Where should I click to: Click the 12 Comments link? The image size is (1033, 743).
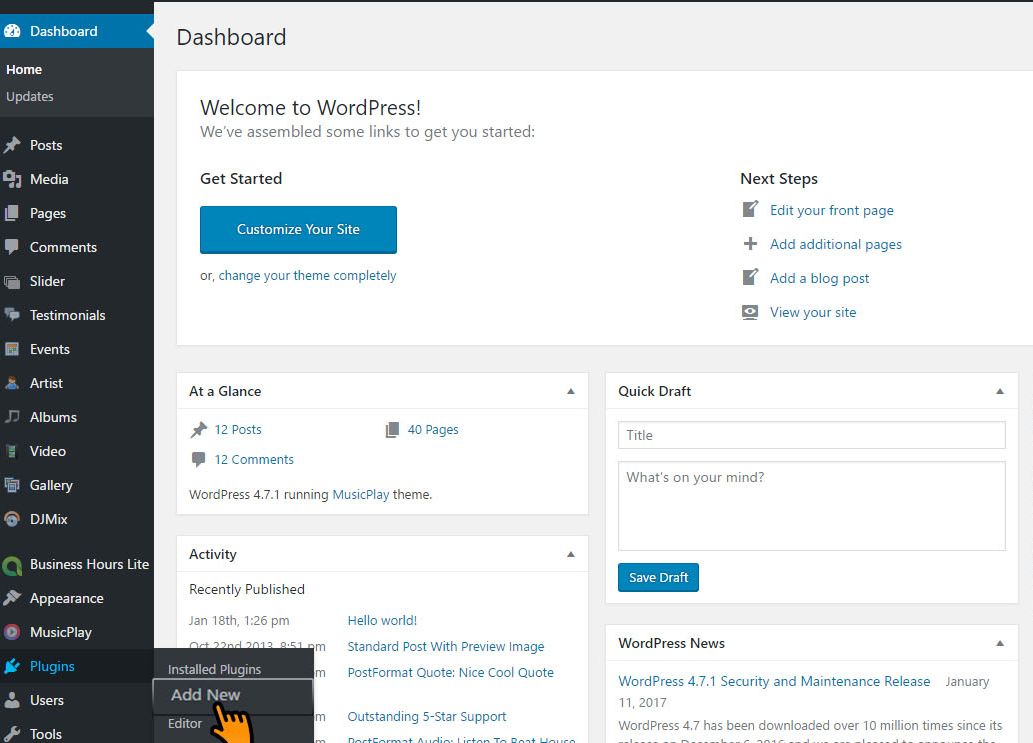(x=254, y=459)
